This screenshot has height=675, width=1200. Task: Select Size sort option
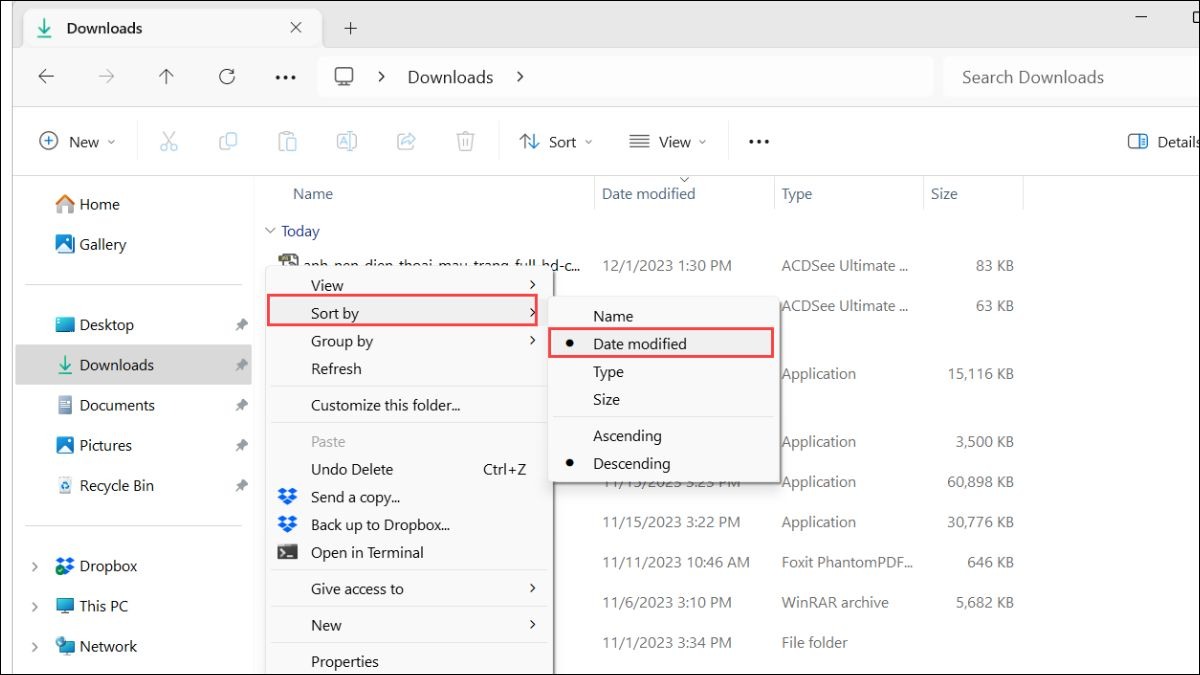click(x=664, y=399)
